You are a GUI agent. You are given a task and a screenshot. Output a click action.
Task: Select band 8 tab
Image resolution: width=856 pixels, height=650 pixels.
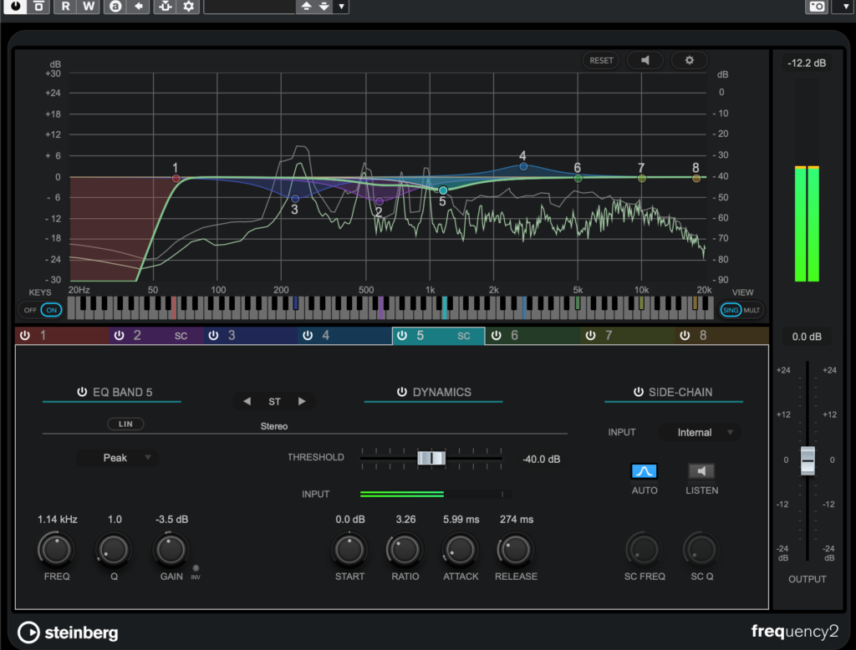click(722, 335)
